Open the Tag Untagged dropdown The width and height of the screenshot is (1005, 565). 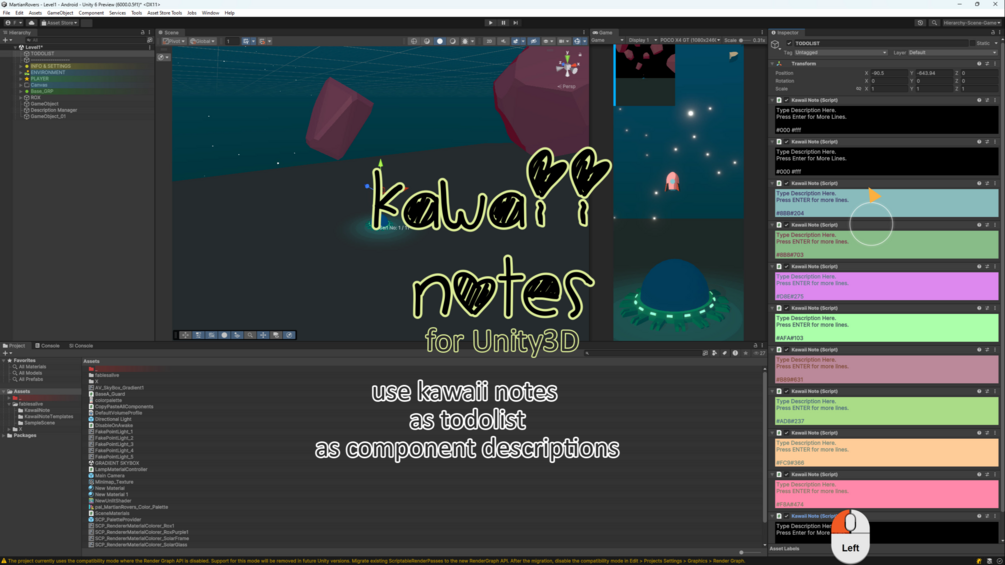840,53
